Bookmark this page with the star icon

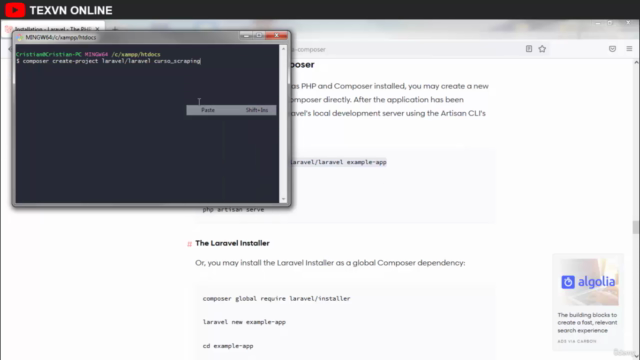click(x=542, y=49)
